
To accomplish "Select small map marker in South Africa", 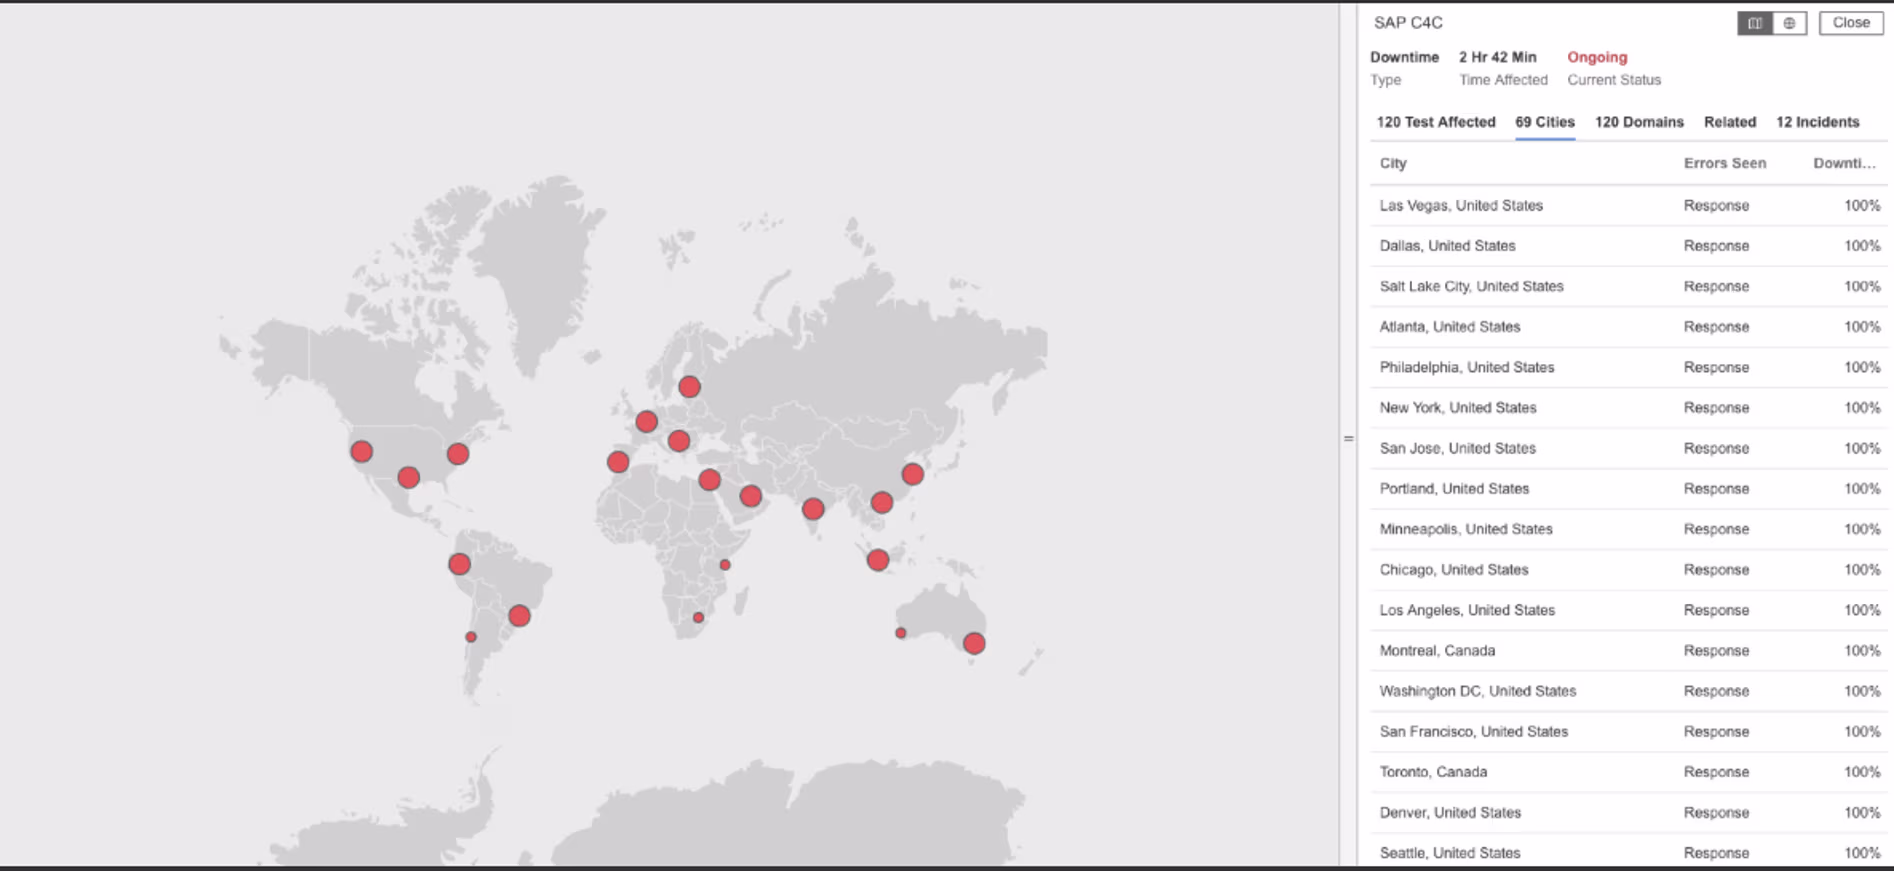I will 699,618.
